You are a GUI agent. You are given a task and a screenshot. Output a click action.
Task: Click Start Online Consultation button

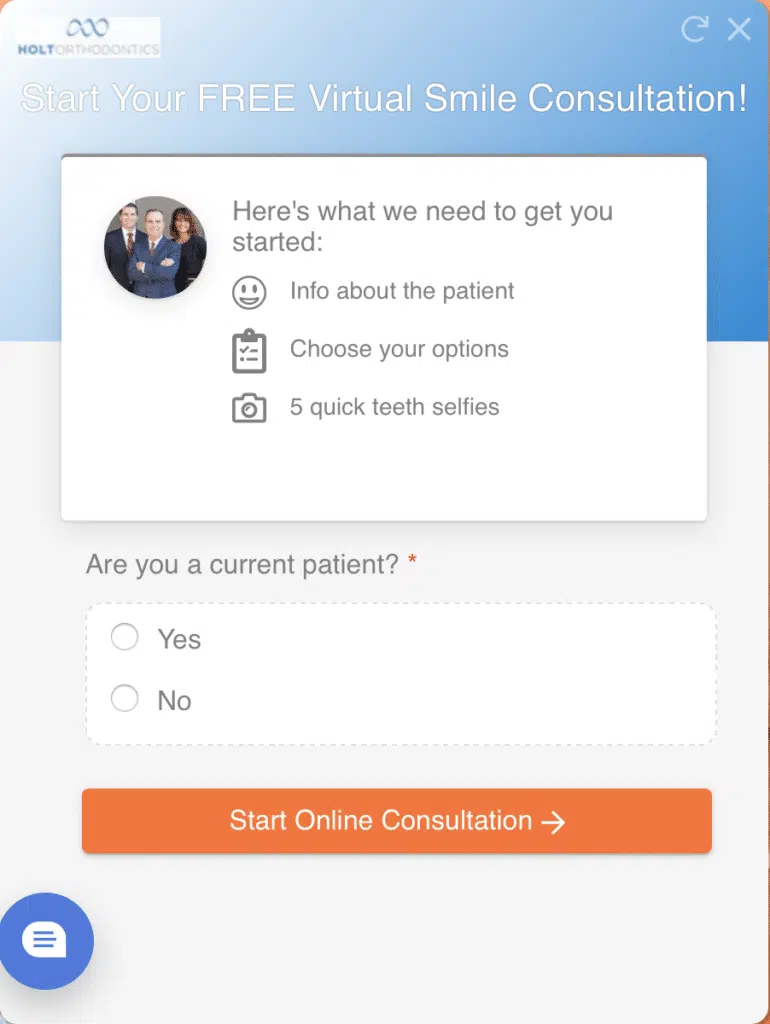[396, 821]
